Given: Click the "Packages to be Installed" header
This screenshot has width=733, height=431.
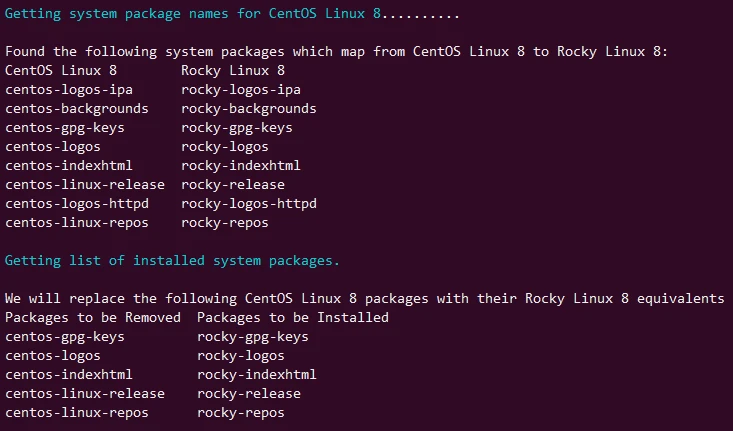Looking at the screenshot, I should (293, 318).
